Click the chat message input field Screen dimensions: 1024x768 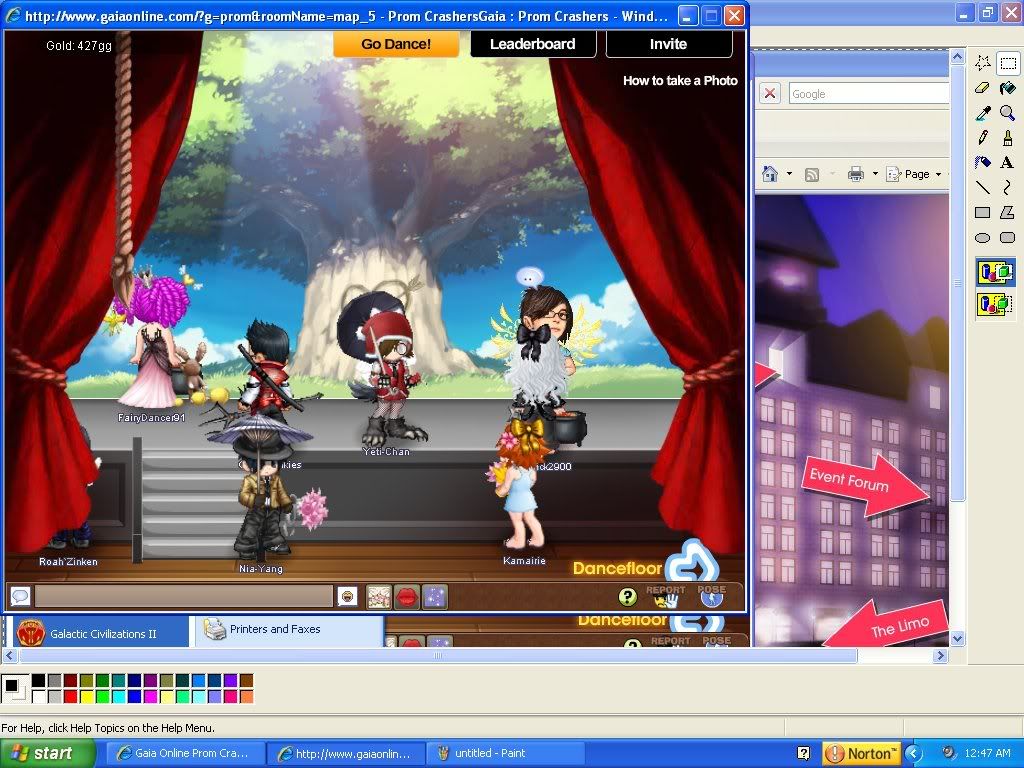[184, 596]
